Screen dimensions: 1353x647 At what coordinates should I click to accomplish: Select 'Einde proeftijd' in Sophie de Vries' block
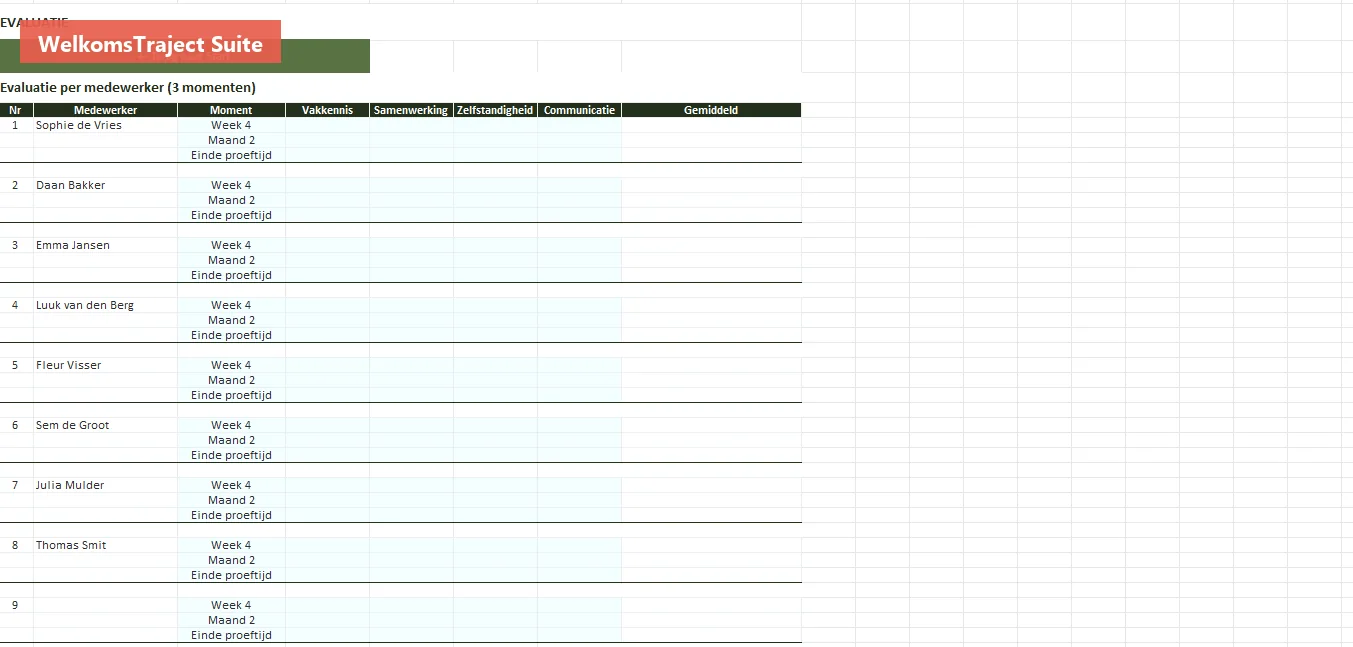coord(231,155)
